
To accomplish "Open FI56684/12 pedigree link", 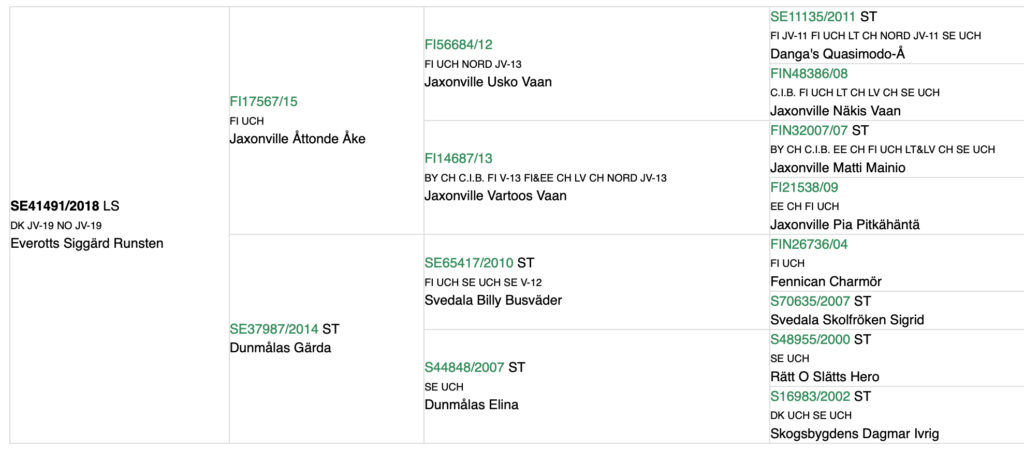I will coord(458,44).
